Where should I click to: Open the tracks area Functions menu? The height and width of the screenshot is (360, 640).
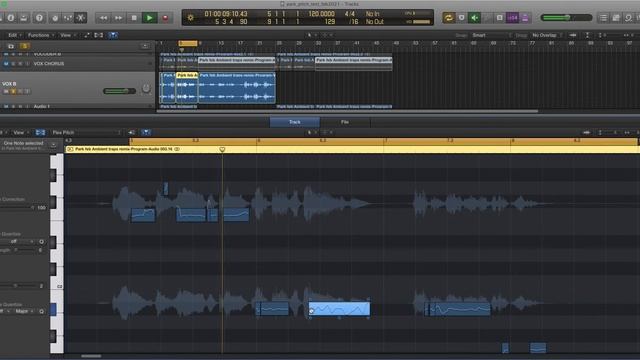40,36
